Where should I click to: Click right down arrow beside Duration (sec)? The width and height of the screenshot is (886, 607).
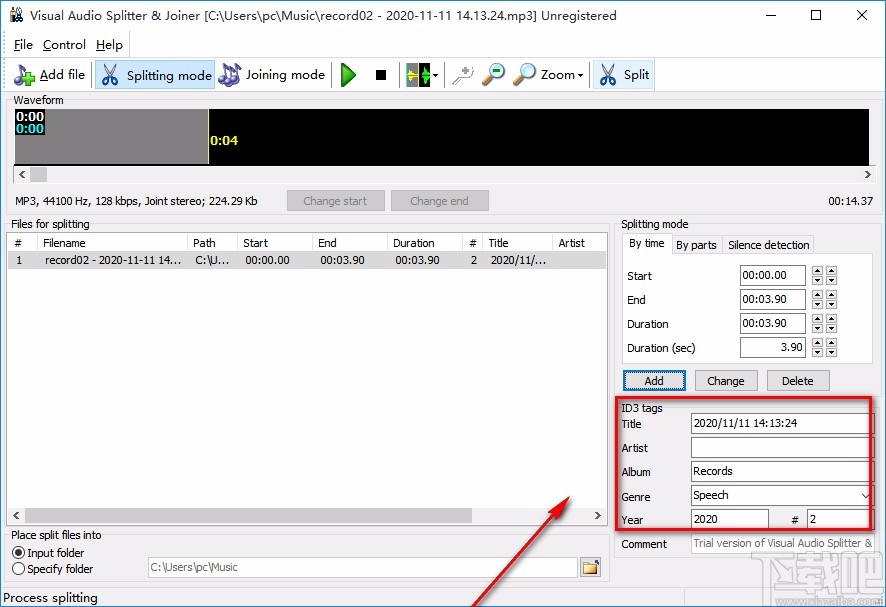[x=831, y=353]
